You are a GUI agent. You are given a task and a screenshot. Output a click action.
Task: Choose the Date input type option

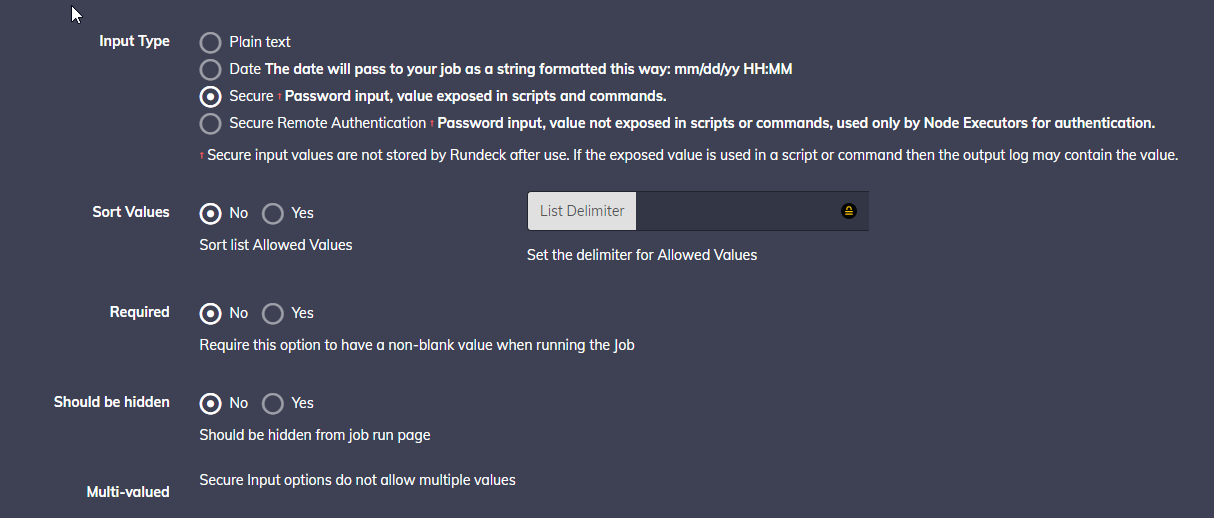(x=210, y=70)
